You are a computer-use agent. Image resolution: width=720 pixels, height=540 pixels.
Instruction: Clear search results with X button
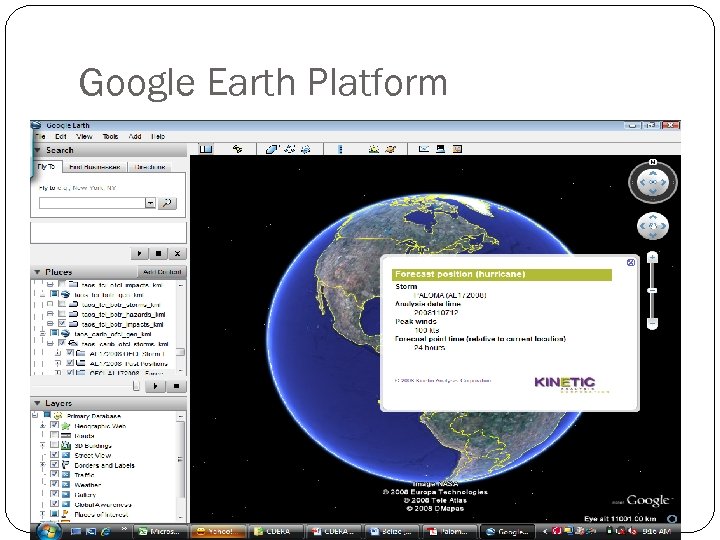click(177, 253)
